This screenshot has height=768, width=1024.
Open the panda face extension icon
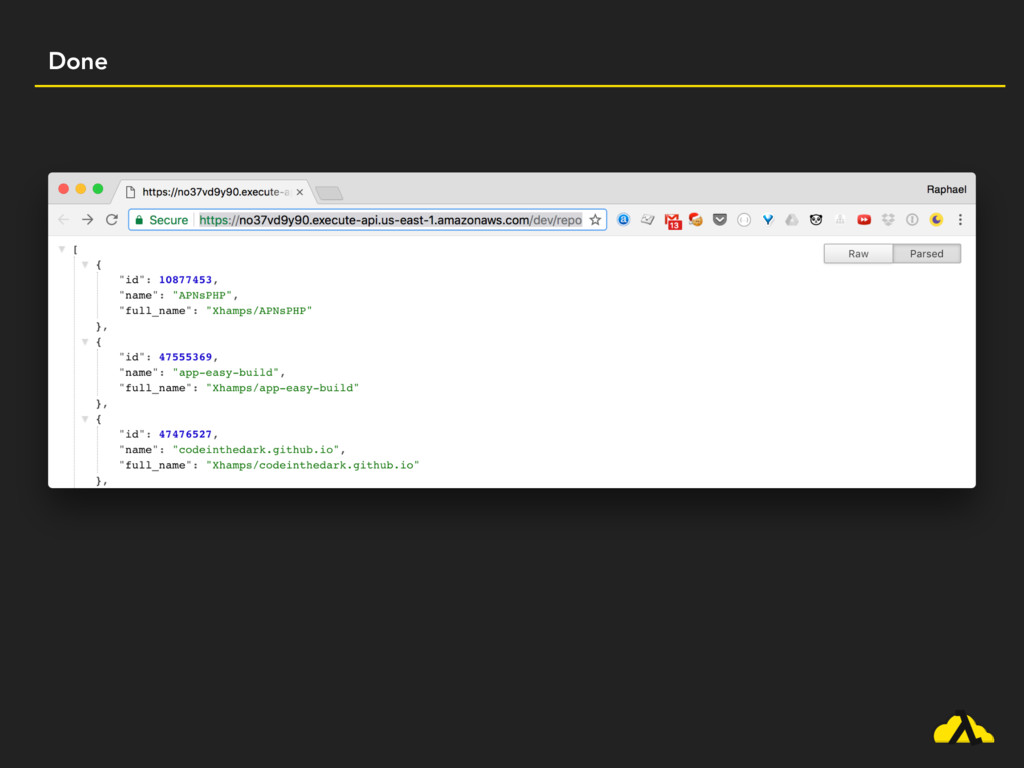pos(816,220)
